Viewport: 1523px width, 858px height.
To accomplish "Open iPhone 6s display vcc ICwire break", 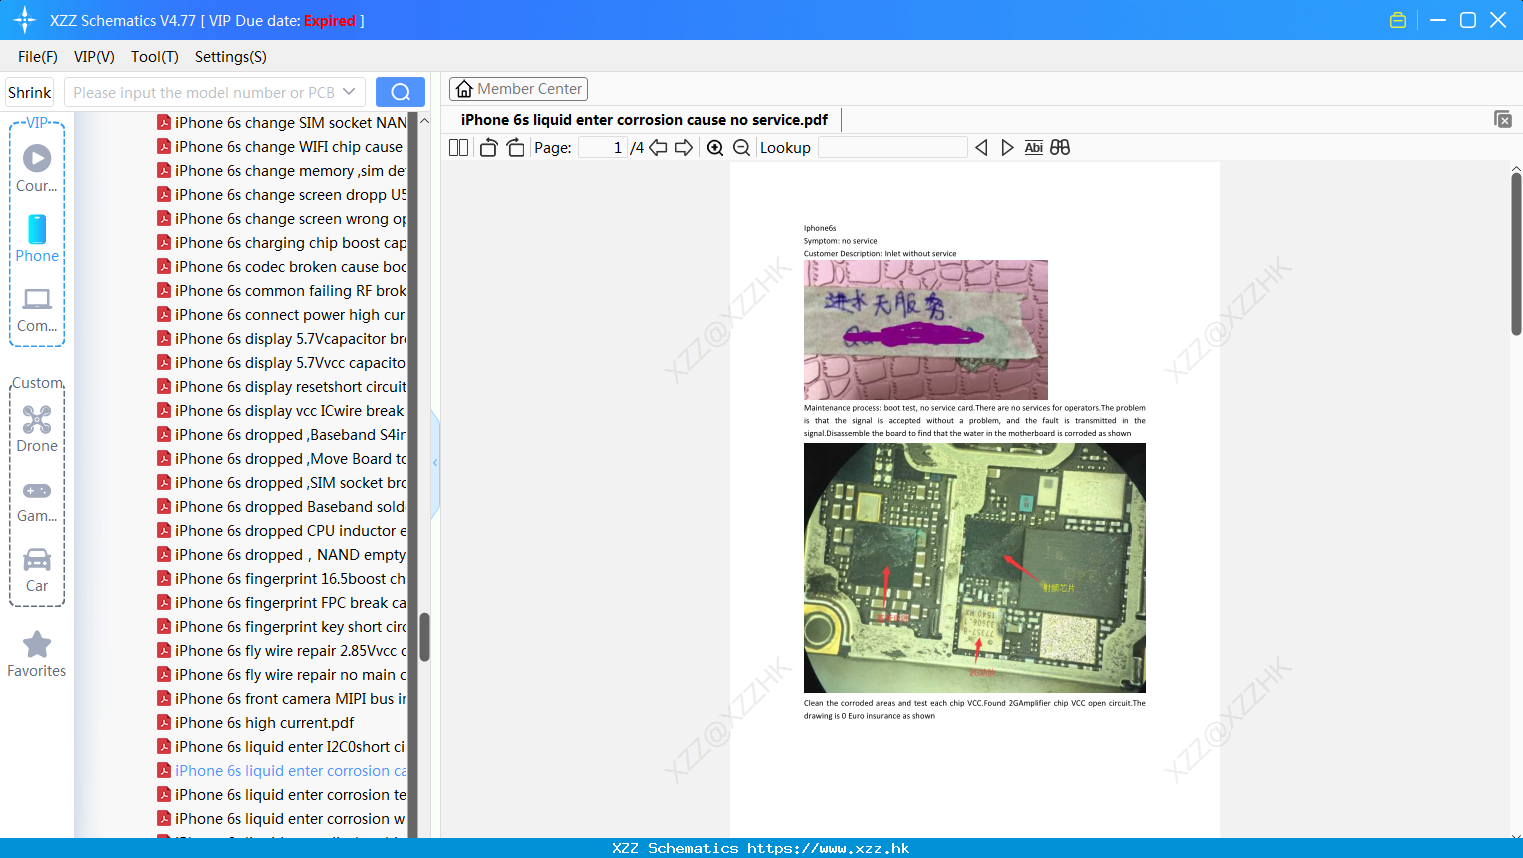I will [x=282, y=411].
